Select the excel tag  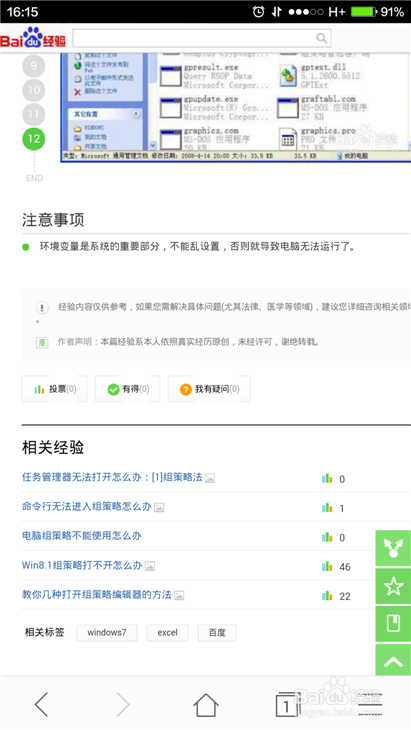[x=168, y=633]
